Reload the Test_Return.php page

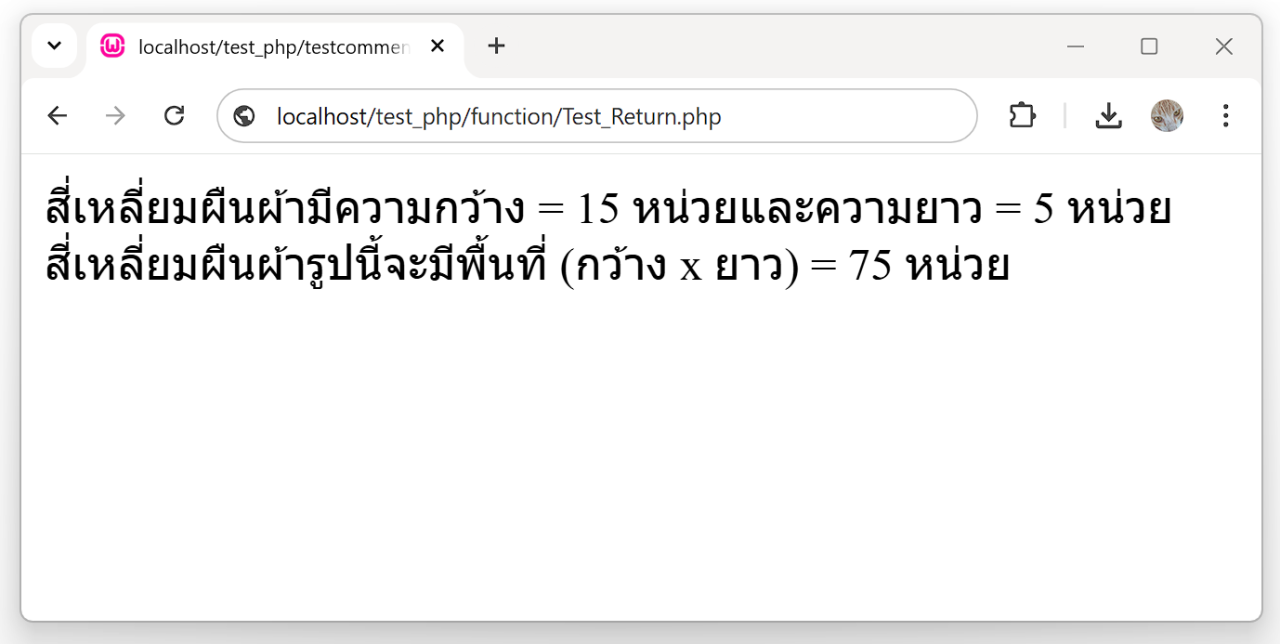174,116
